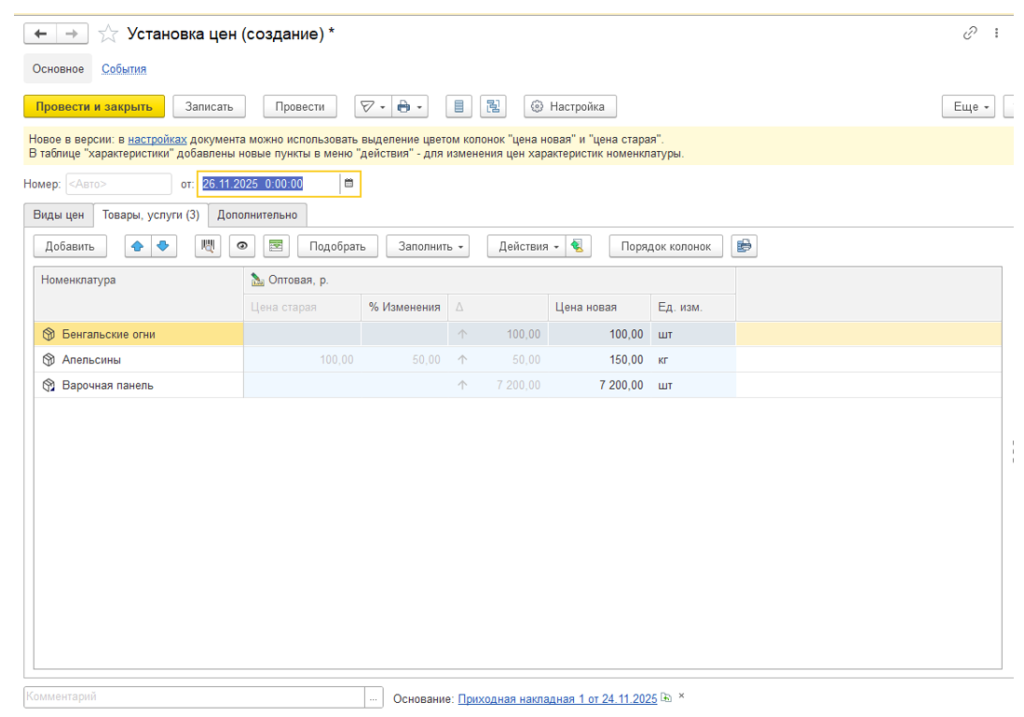Move row down with blue down arrow
Screen dimensions: 1024x717
click(x=161, y=246)
